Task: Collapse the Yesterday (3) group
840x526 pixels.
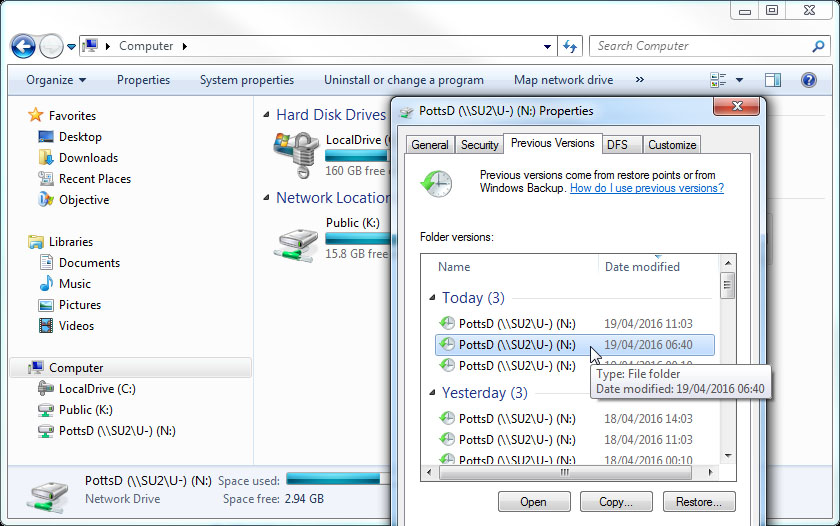Action: 432,393
